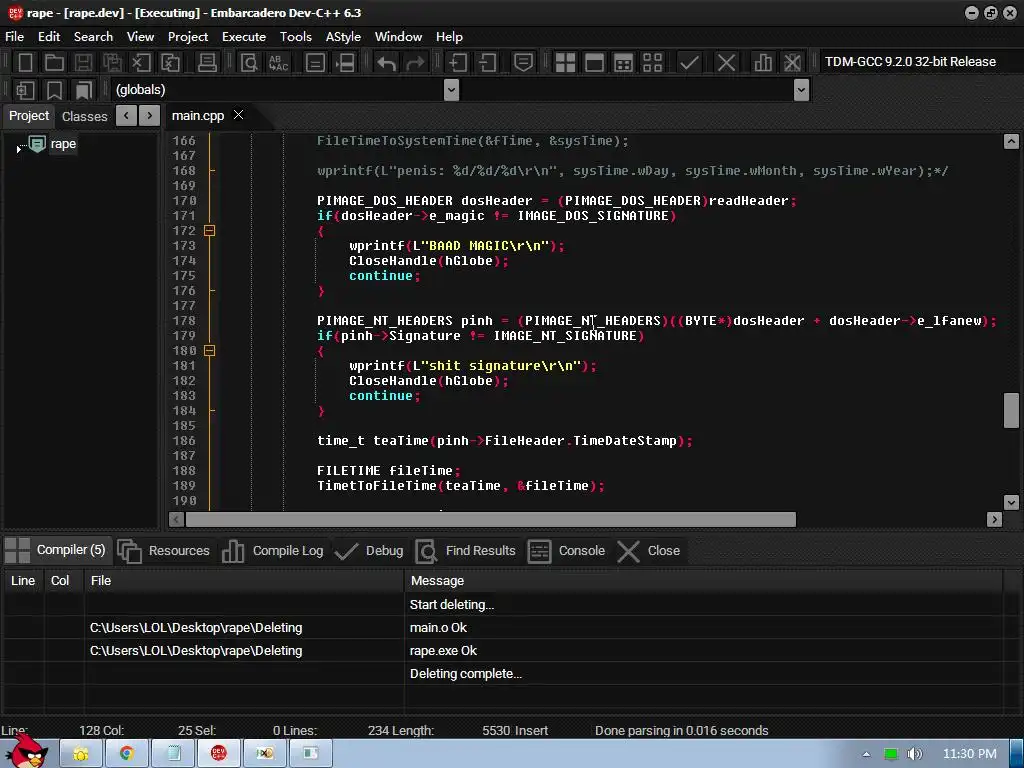This screenshot has width=1024, height=768.
Task: Open the Edit menu
Action: tap(49, 37)
